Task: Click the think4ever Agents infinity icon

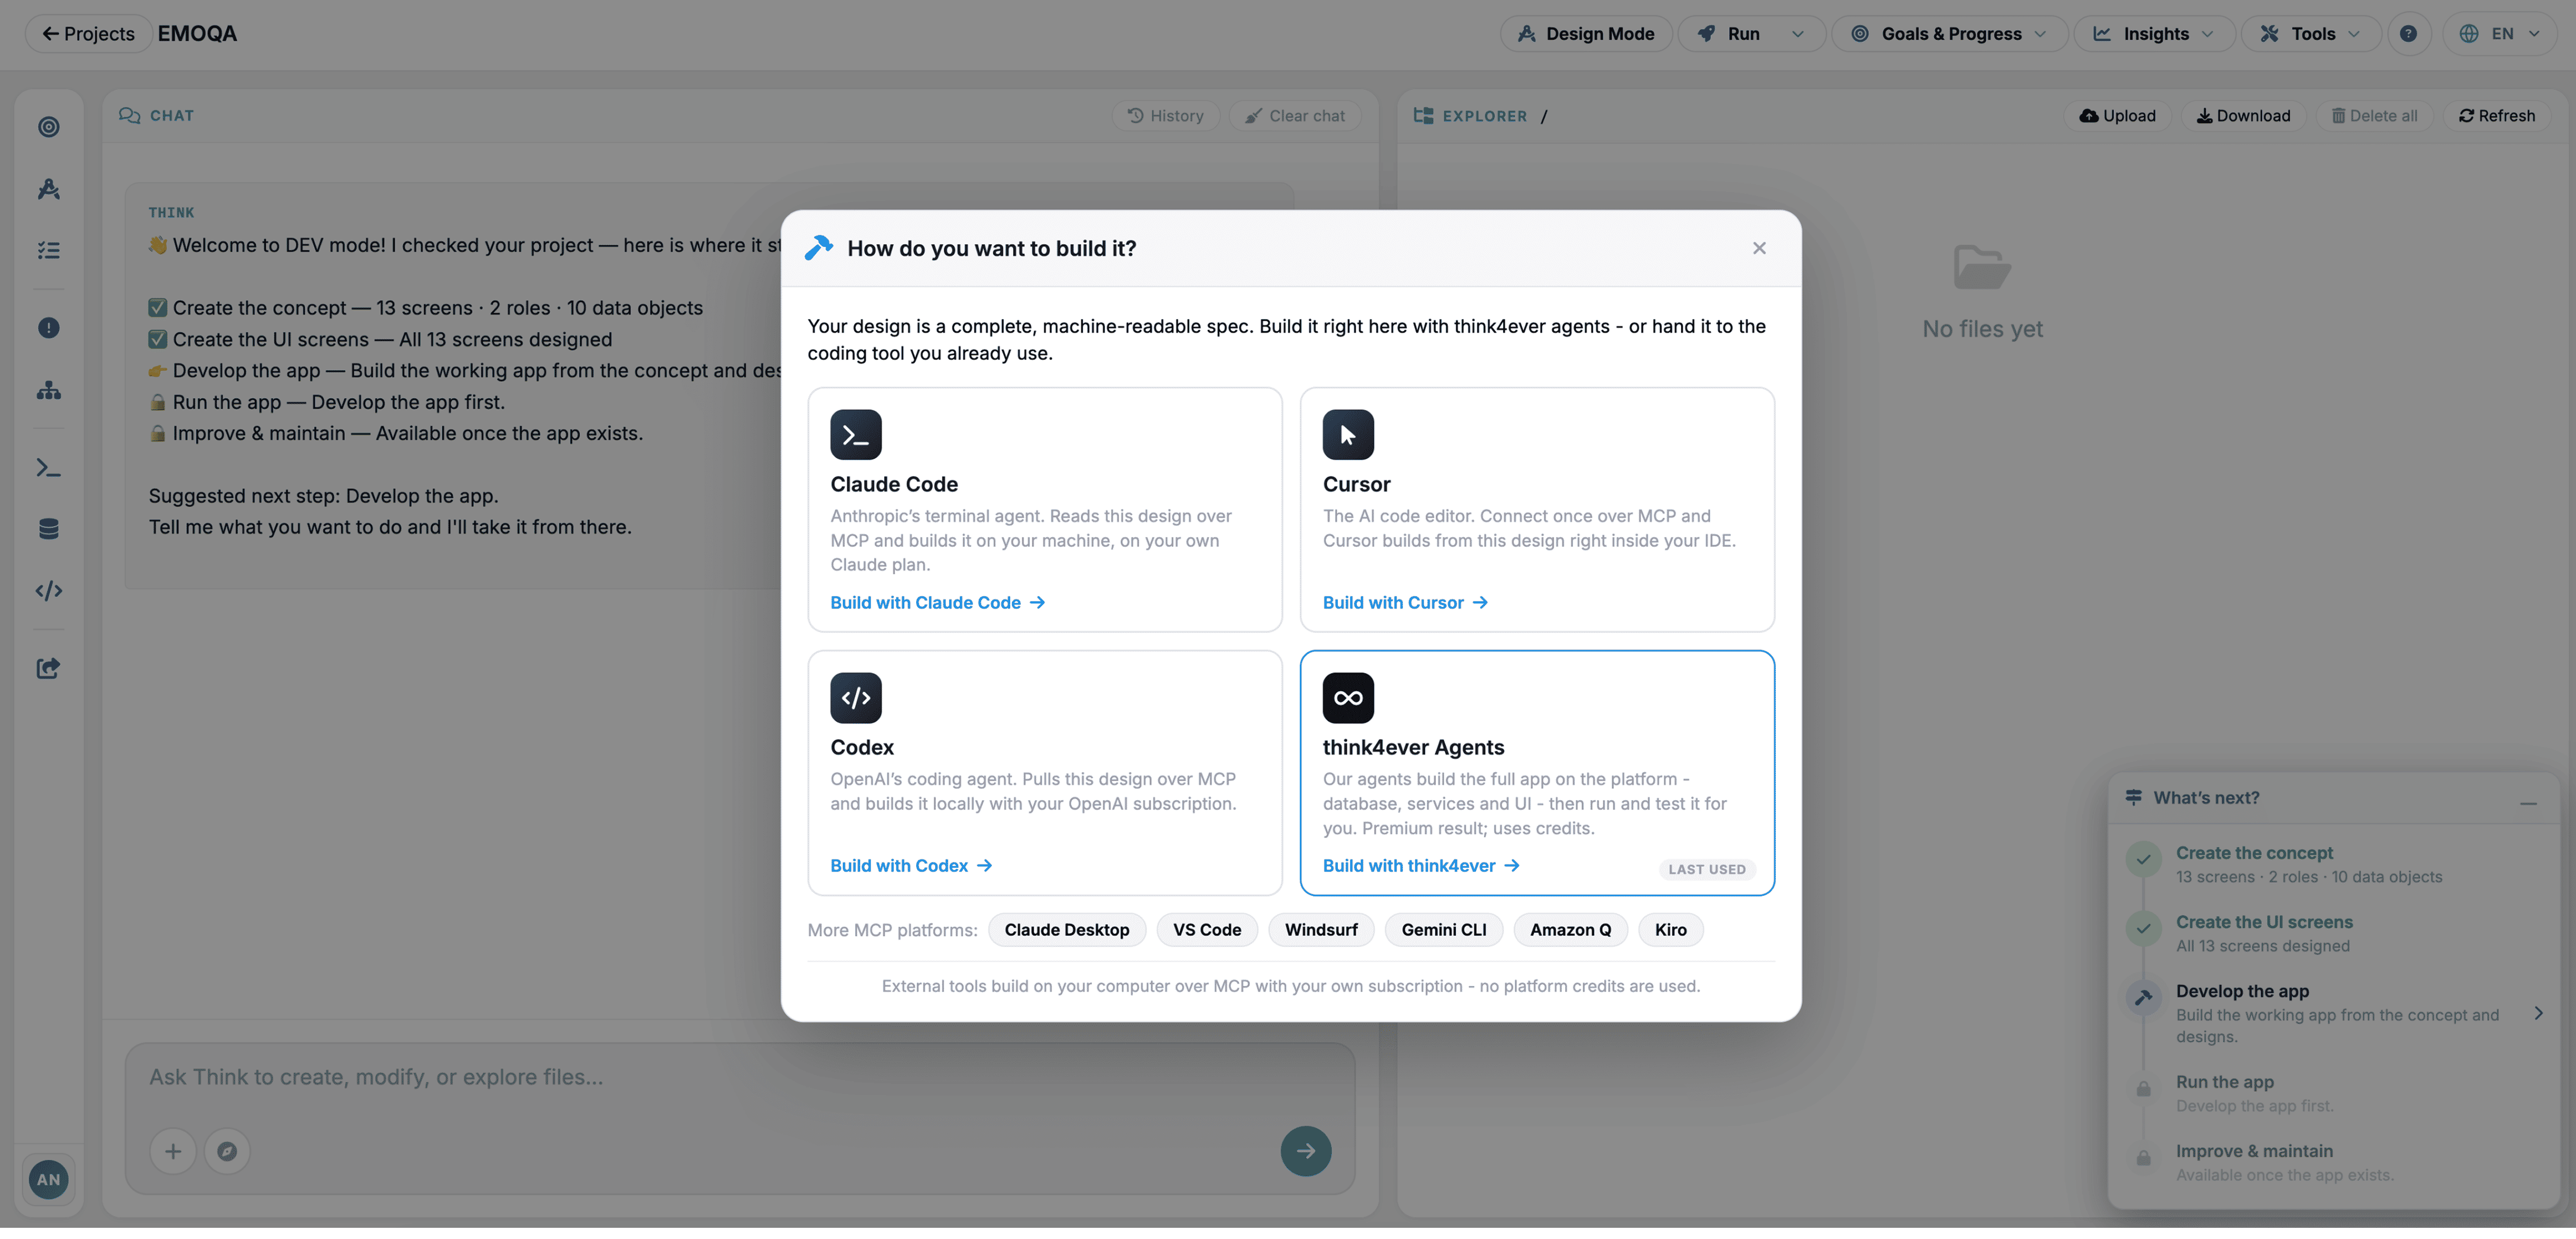Action: (x=1348, y=698)
